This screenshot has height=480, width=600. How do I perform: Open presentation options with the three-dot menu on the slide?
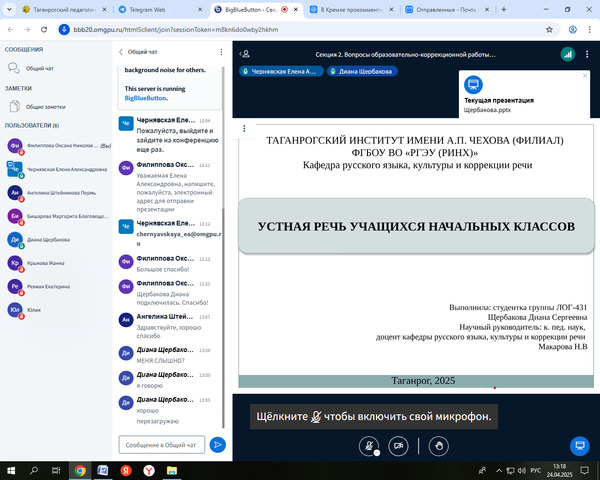245,129
